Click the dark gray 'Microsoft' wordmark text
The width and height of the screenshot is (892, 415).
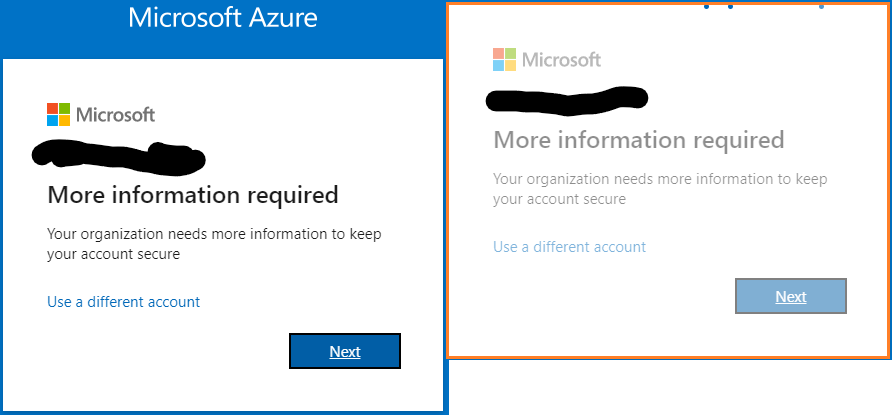pos(115,115)
